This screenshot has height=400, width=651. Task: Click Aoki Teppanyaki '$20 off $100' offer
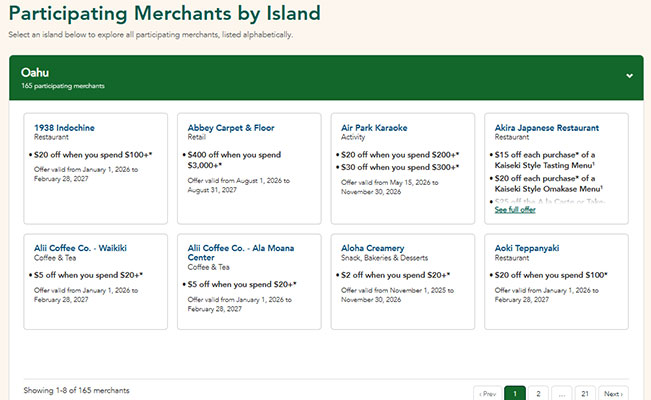tap(551, 275)
